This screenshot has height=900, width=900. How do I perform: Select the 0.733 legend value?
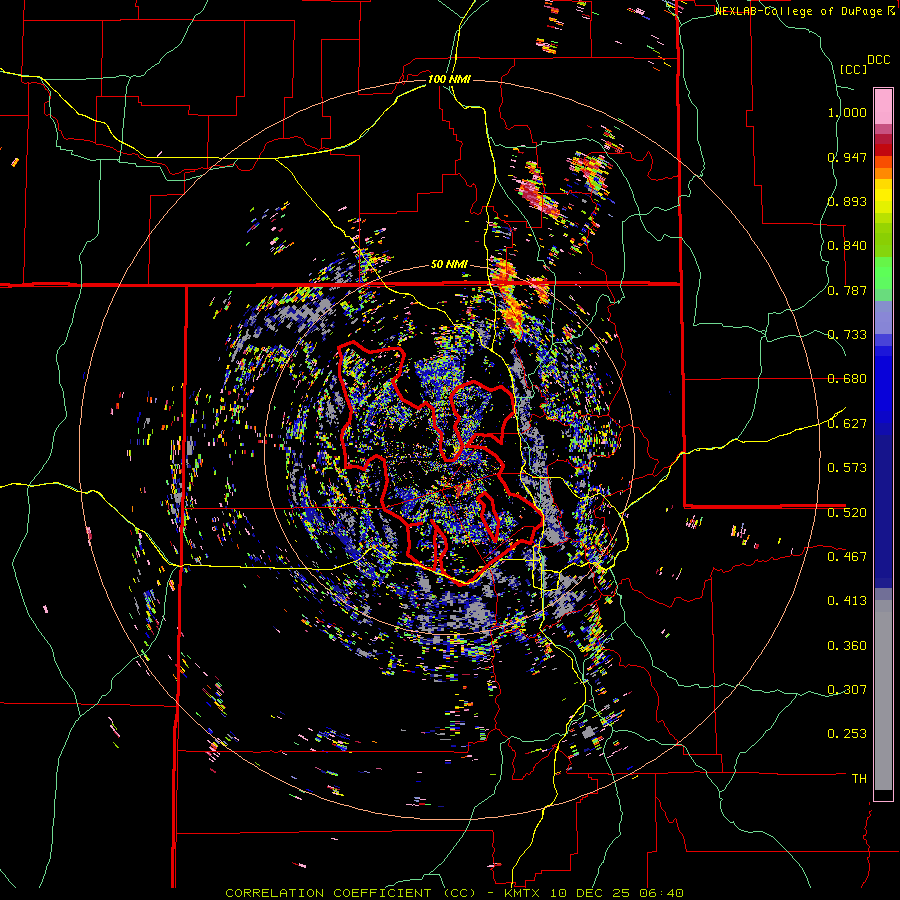pyautogui.click(x=847, y=335)
